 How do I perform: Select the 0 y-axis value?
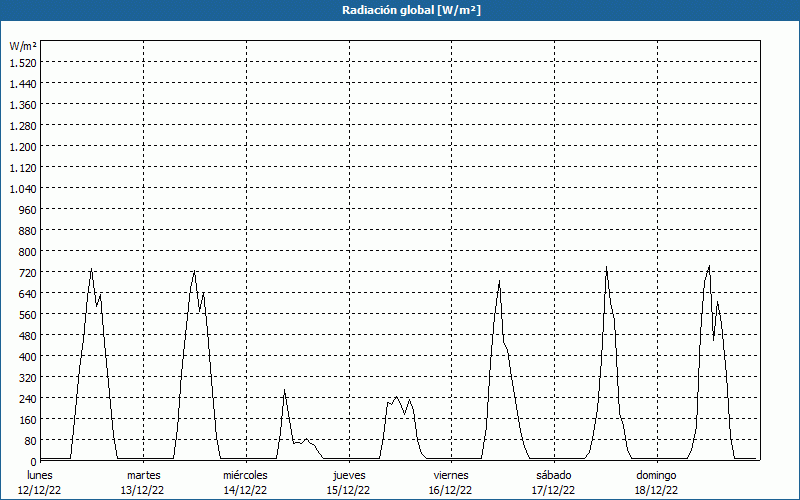pyautogui.click(x=34, y=462)
